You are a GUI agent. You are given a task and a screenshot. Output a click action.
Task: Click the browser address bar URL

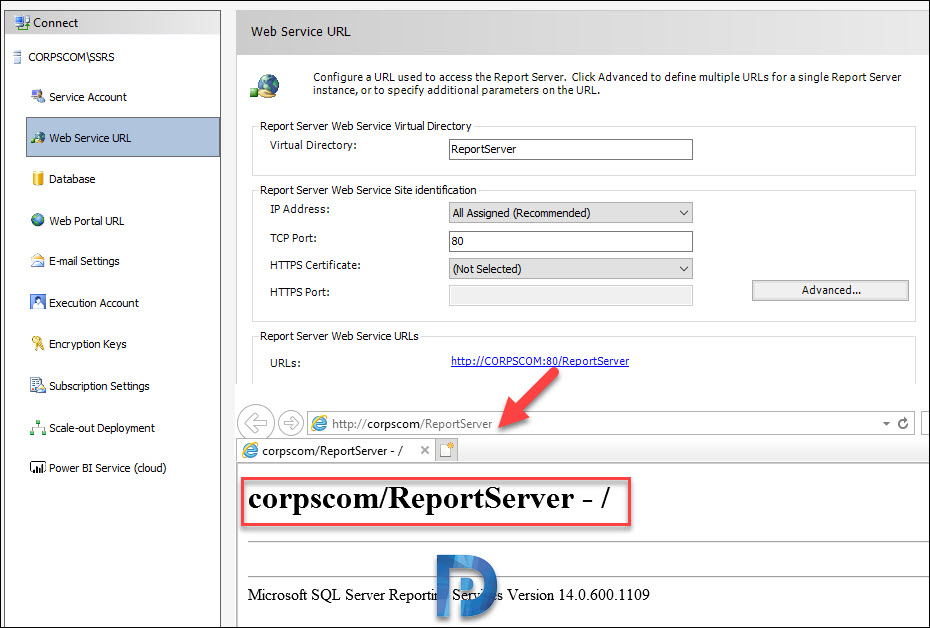pos(412,423)
